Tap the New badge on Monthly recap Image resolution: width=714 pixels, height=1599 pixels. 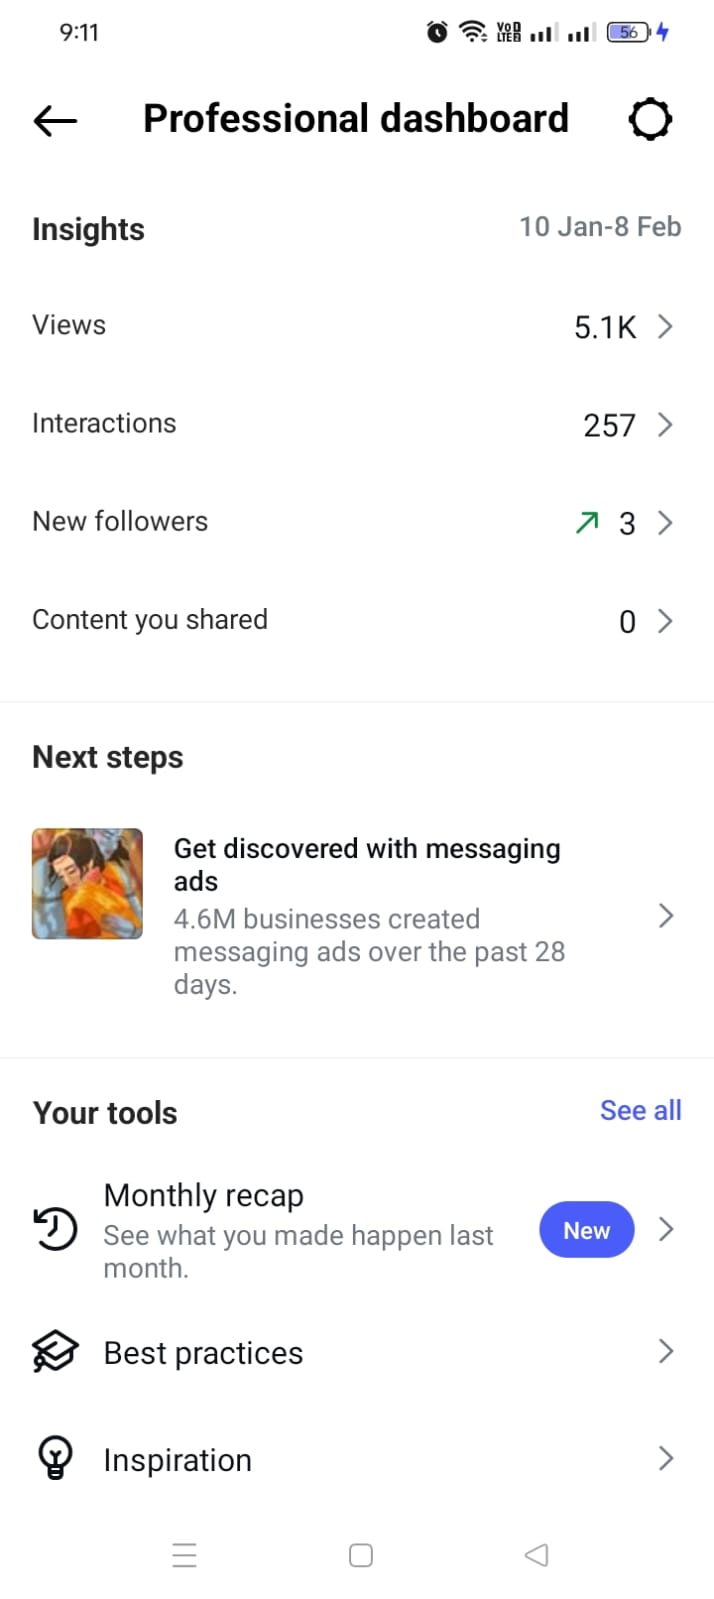click(x=586, y=1230)
